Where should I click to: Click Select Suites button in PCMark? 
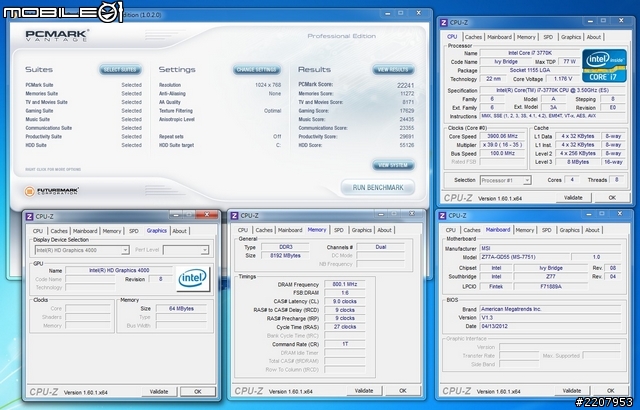point(120,70)
